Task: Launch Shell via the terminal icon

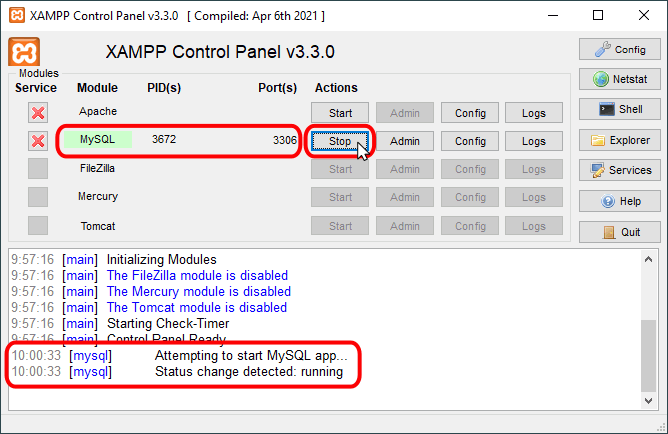Action: 619,109
